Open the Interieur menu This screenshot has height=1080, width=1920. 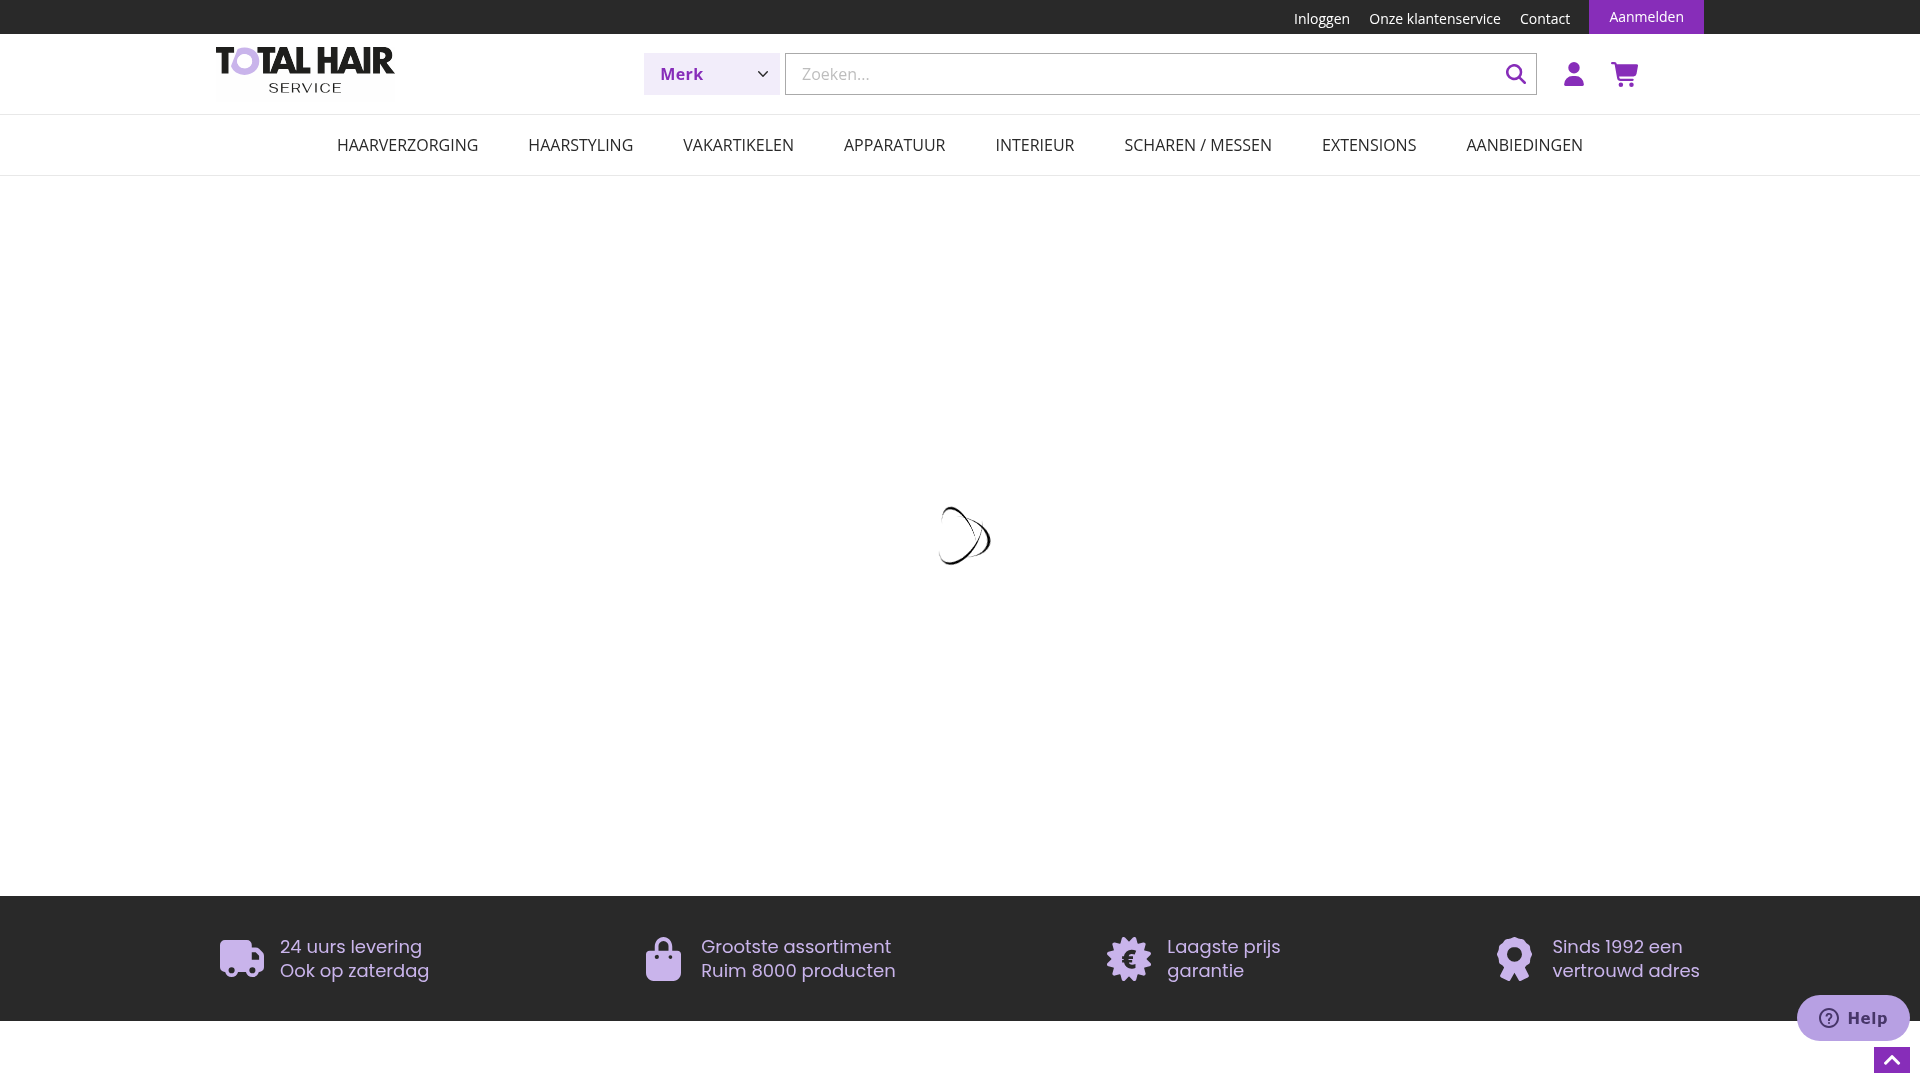1034,145
